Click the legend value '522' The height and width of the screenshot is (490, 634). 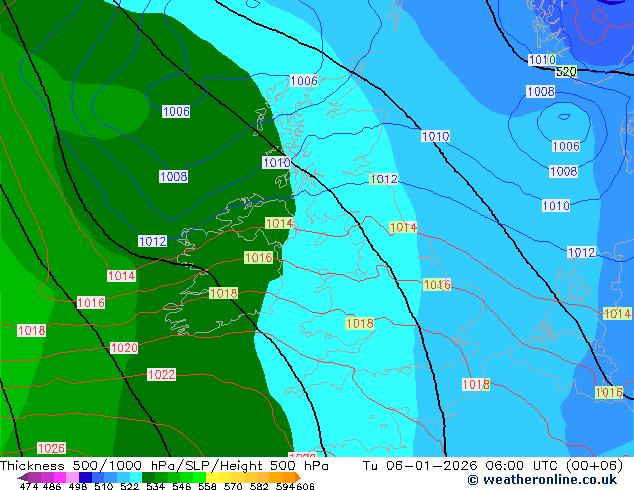tap(129, 486)
